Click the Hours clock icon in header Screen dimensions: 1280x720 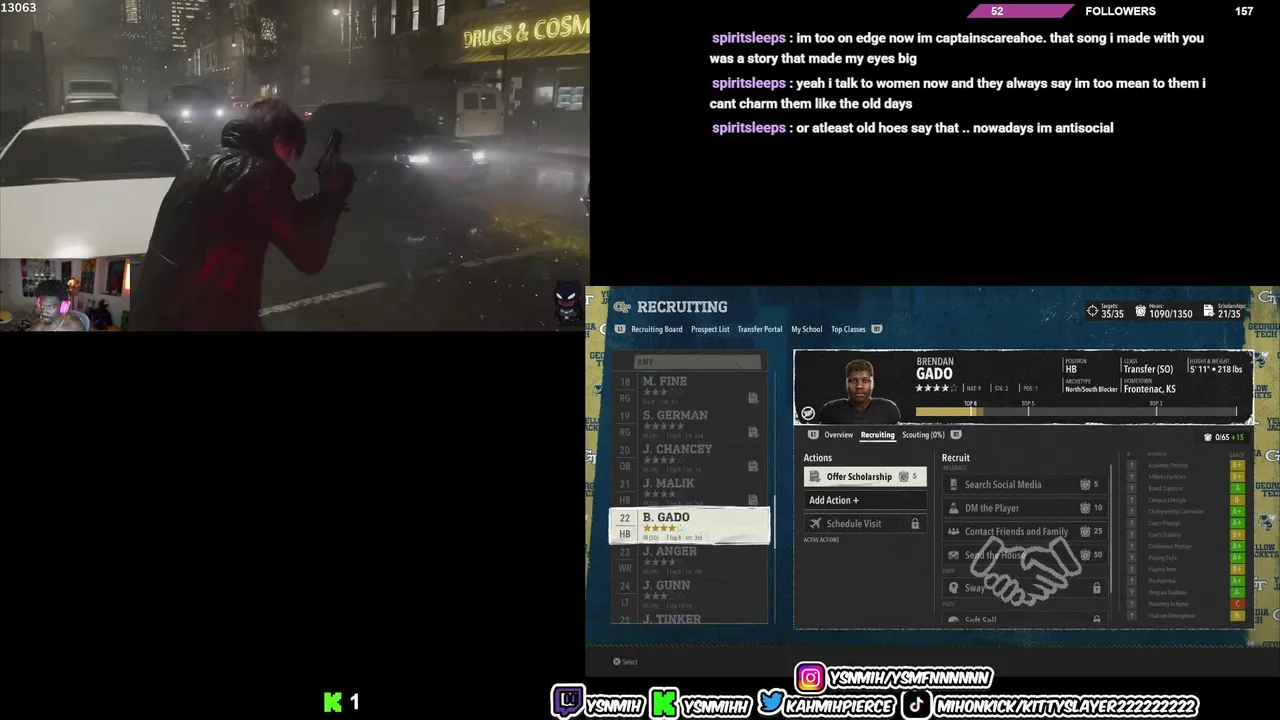pyautogui.click(x=1141, y=311)
